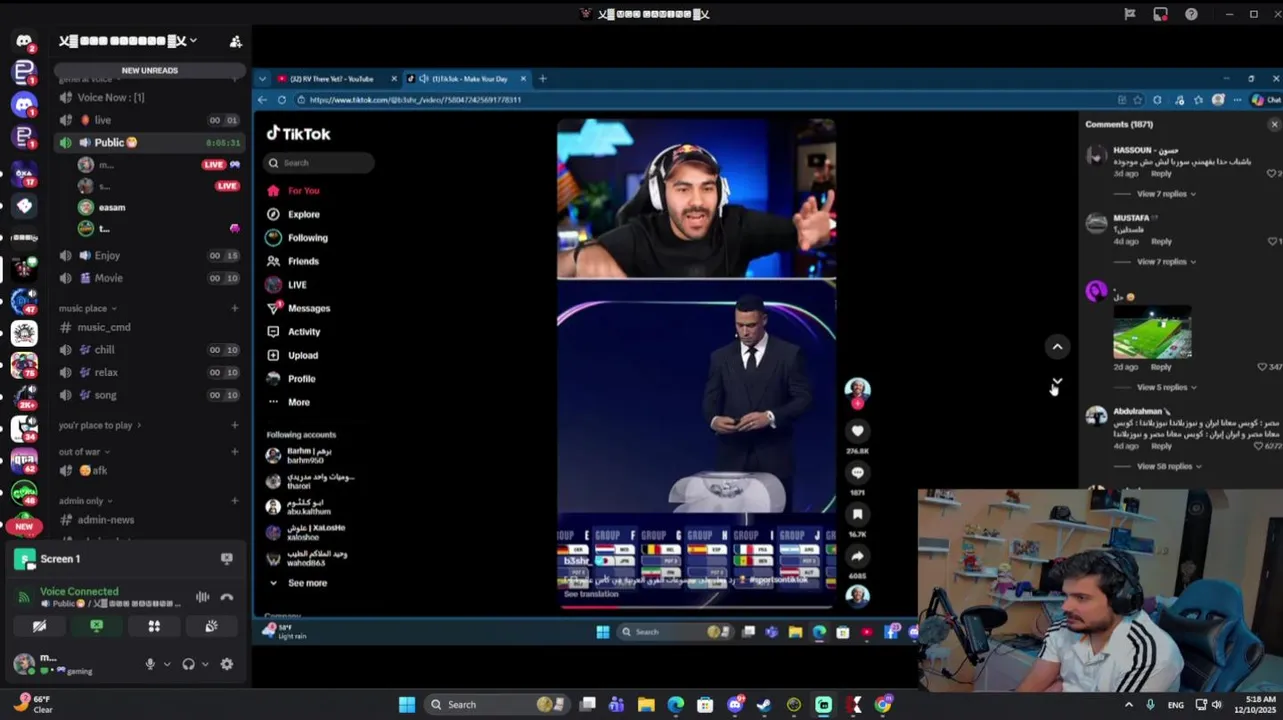
Task: Open Copilot Chat in browser toolbar
Action: coord(1266,100)
